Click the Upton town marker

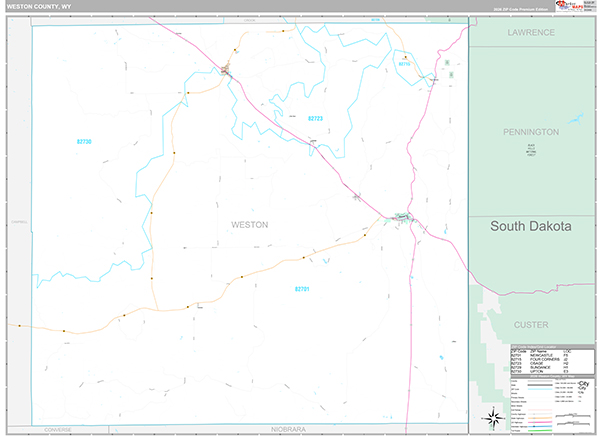coord(225,70)
